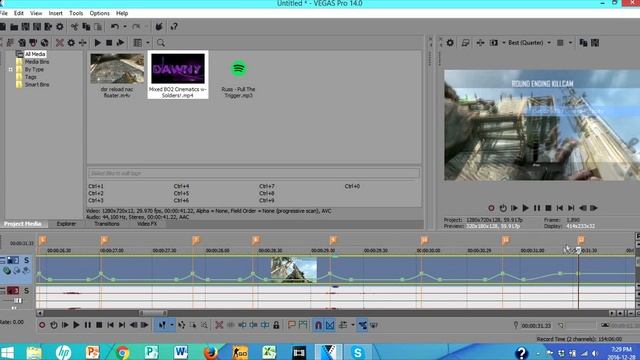640x360 pixels.
Task: Open the Insert menu
Action: tap(56, 13)
